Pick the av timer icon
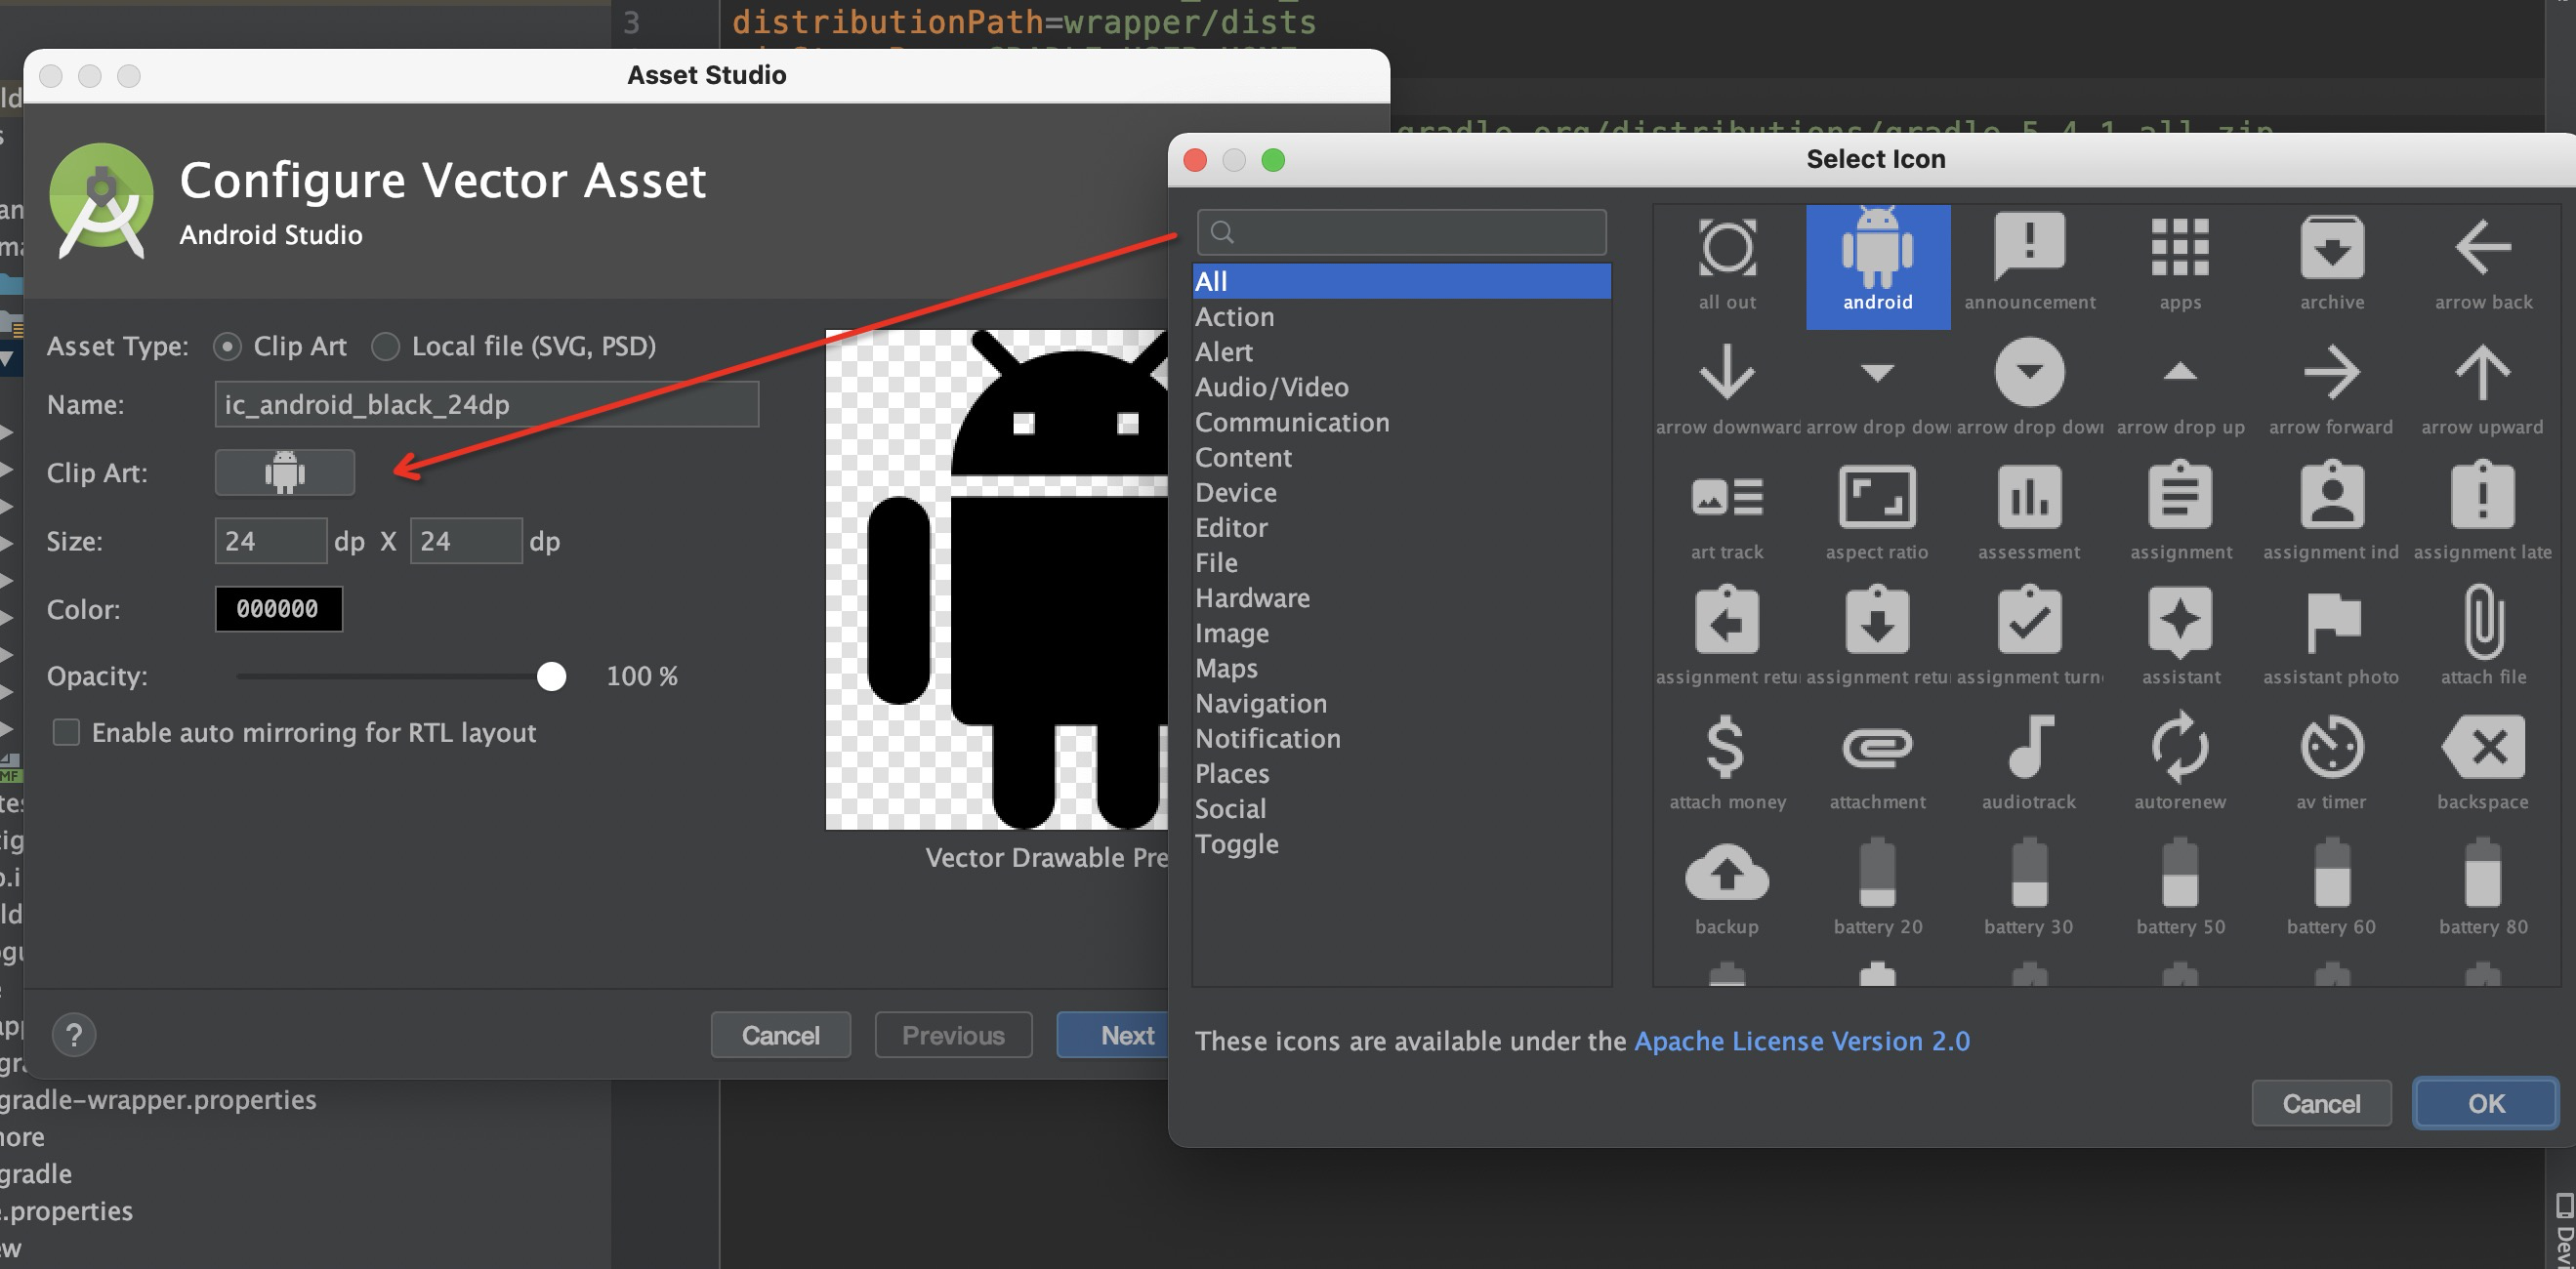This screenshot has width=2576, height=1269. tap(2331, 750)
